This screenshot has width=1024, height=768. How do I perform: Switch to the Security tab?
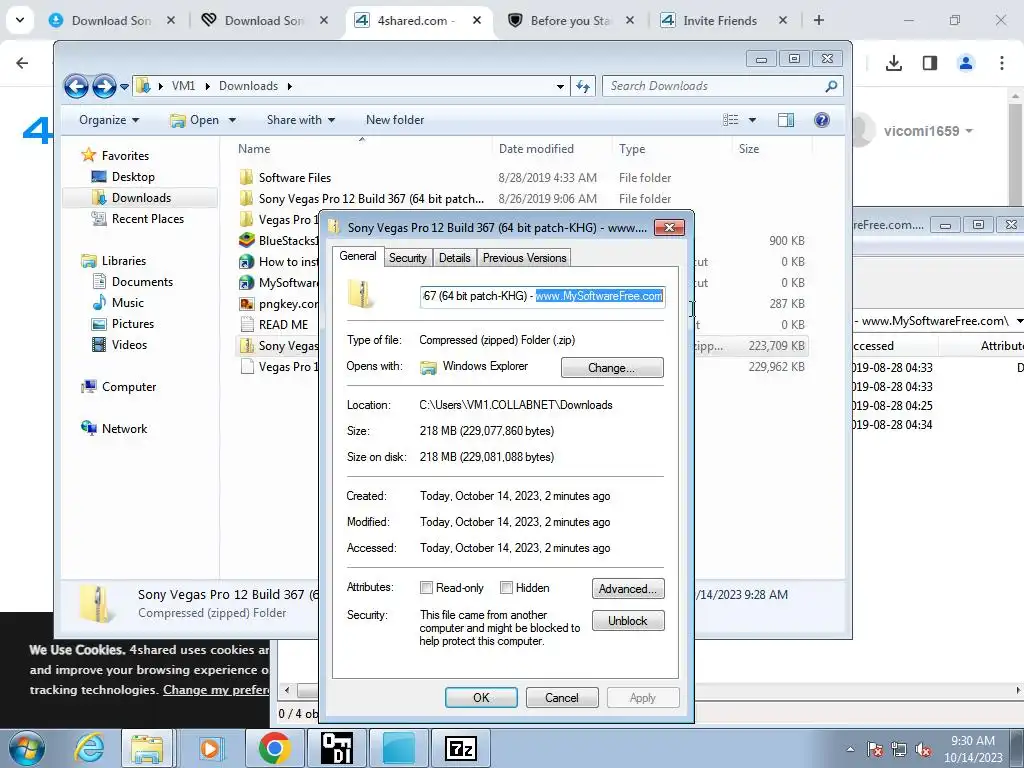coord(408,258)
